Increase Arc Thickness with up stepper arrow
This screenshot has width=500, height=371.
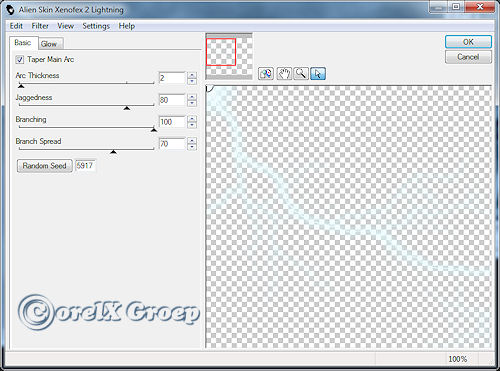(x=192, y=75)
